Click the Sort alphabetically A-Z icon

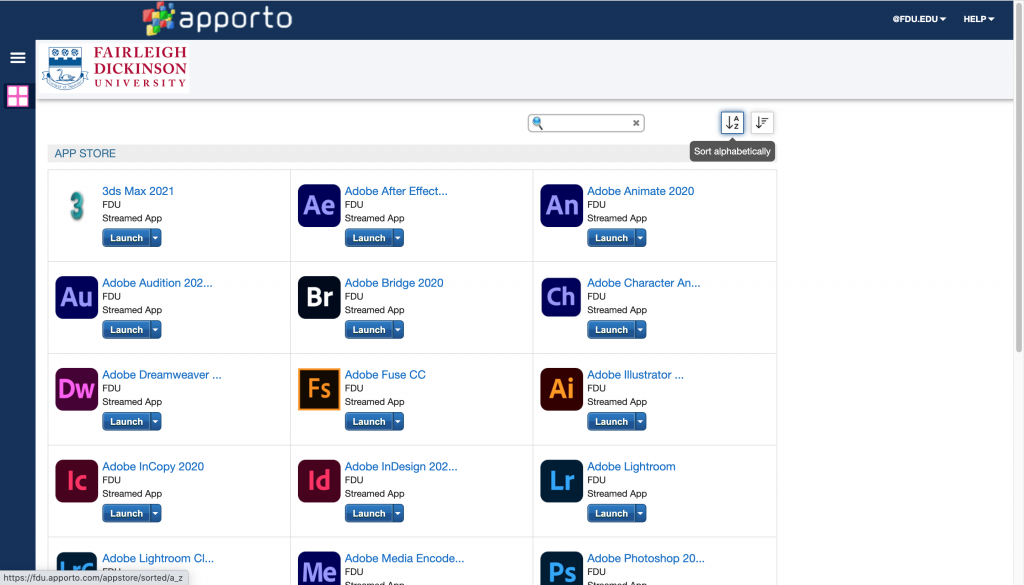pyautogui.click(x=732, y=122)
